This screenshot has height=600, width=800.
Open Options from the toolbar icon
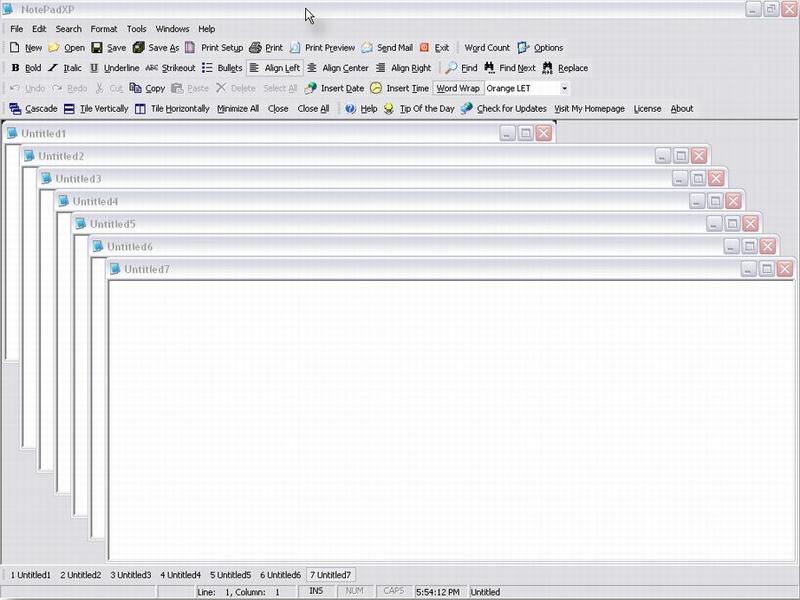pos(523,47)
